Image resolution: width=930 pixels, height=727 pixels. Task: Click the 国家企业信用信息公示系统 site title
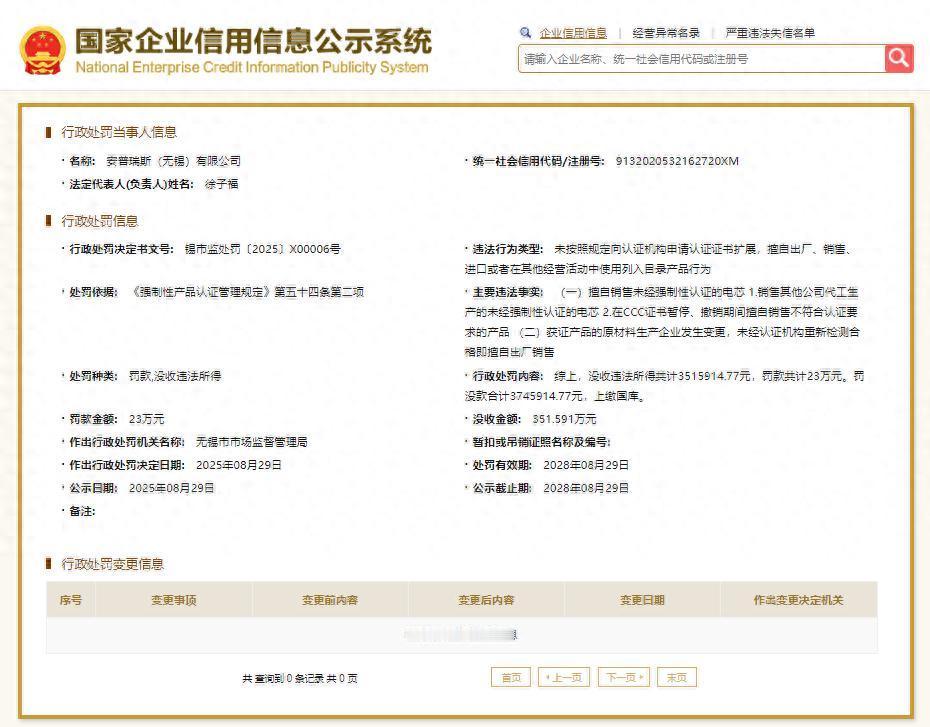(x=253, y=41)
